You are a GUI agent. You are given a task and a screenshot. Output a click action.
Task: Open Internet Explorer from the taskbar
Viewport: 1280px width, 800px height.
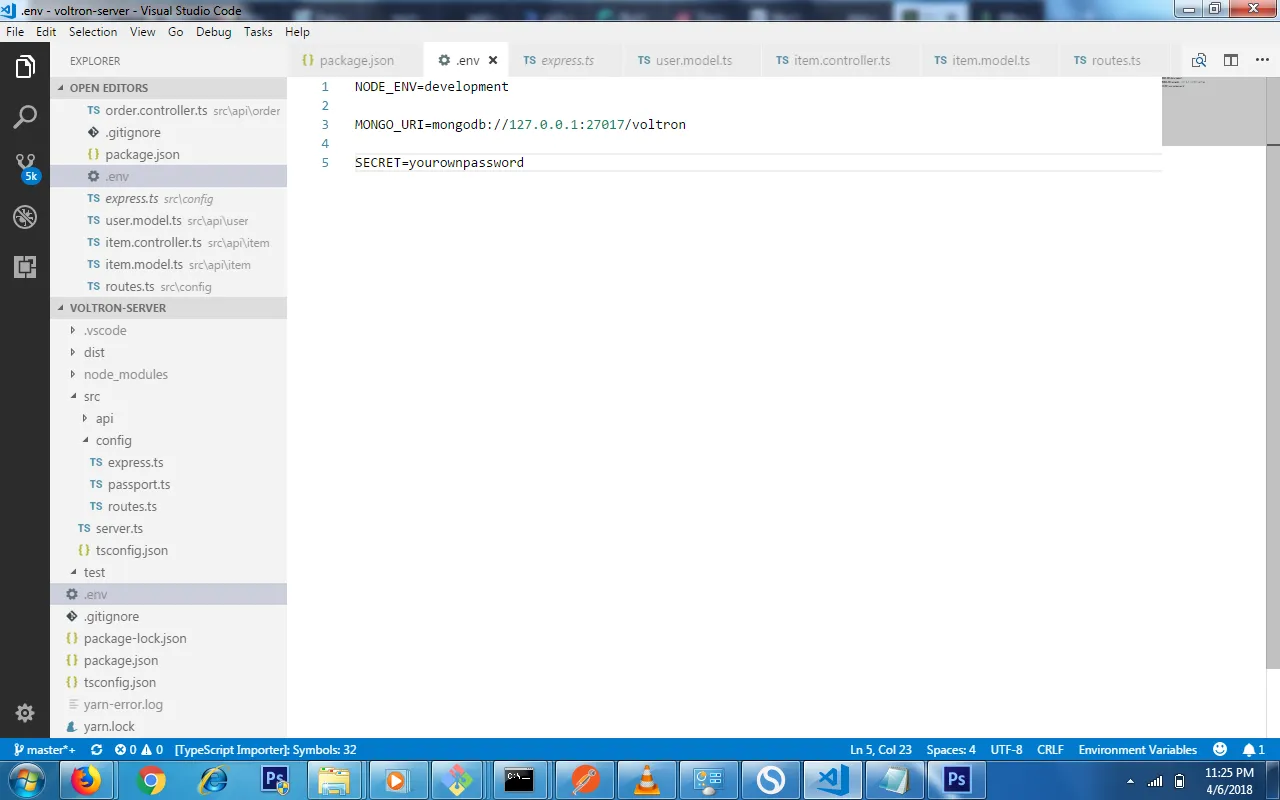213,780
